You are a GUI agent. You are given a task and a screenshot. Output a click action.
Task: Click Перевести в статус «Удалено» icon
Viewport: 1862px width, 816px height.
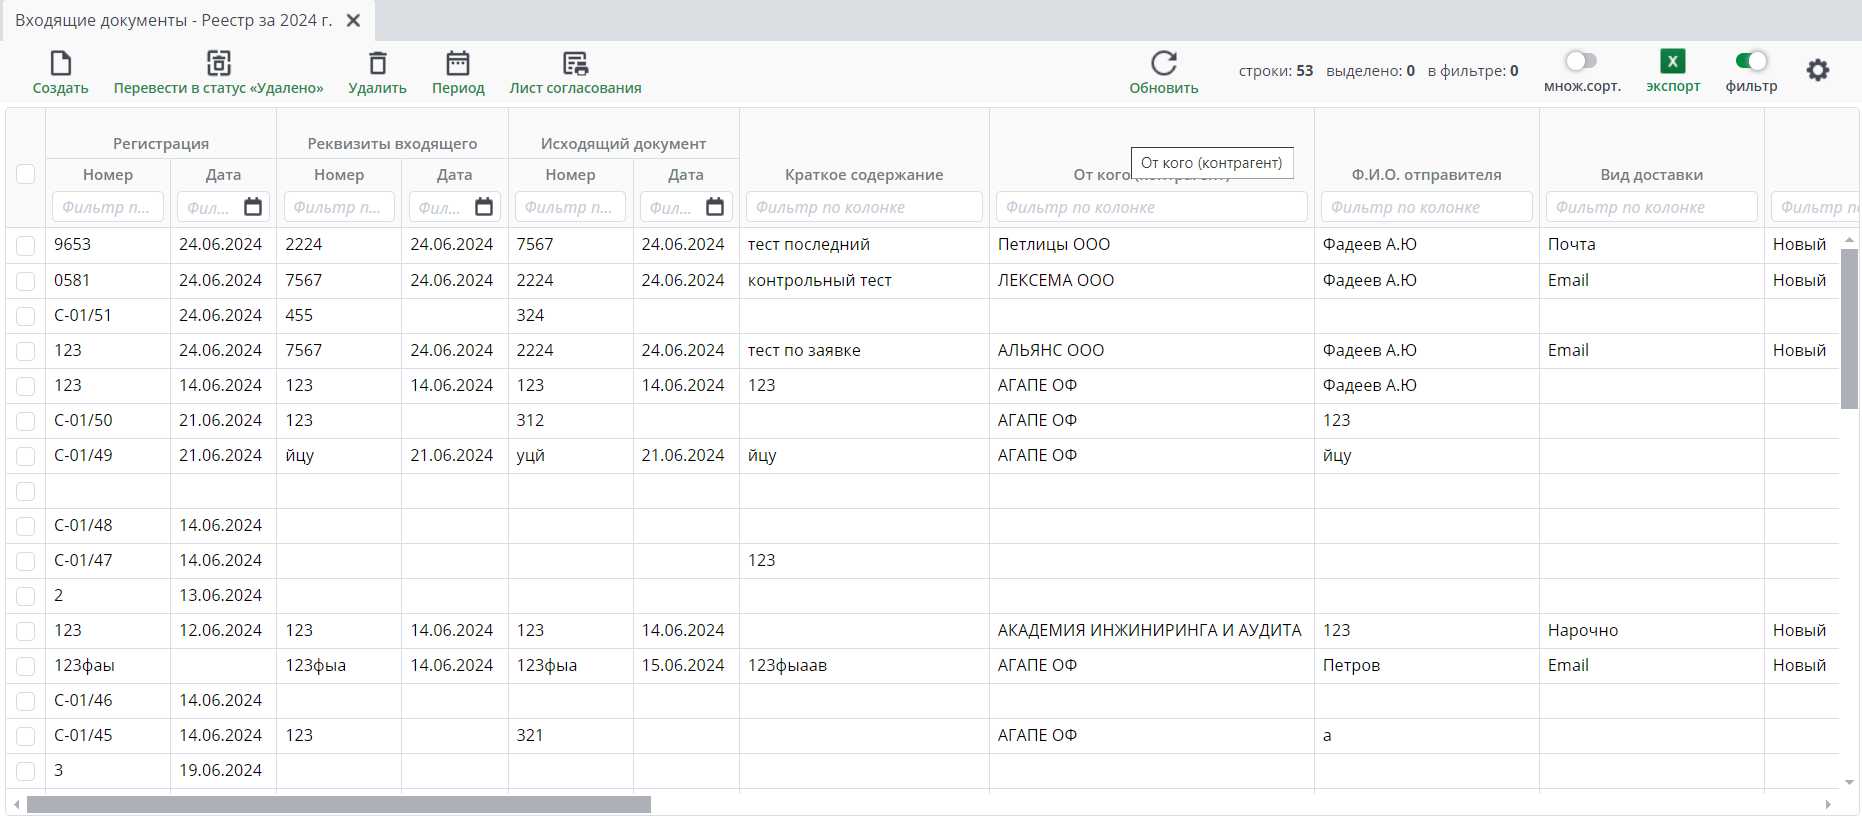tap(219, 63)
